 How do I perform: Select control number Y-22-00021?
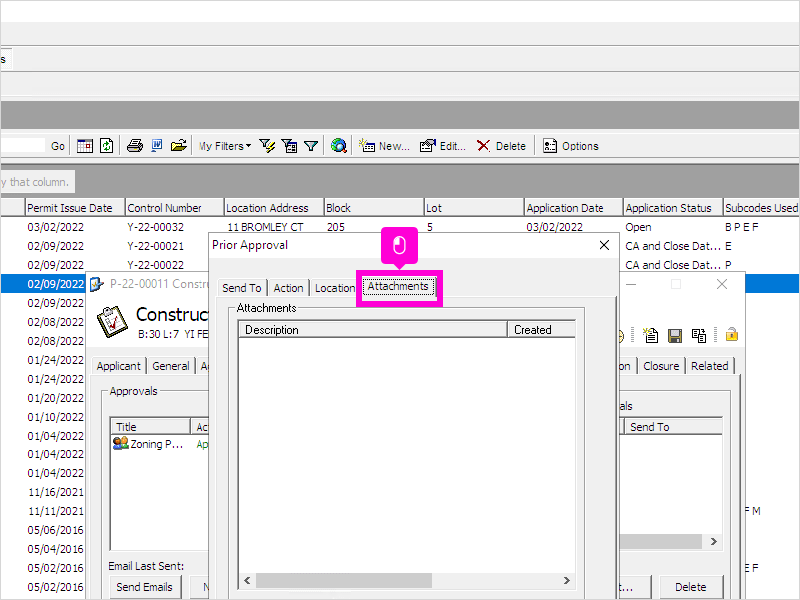pos(155,246)
